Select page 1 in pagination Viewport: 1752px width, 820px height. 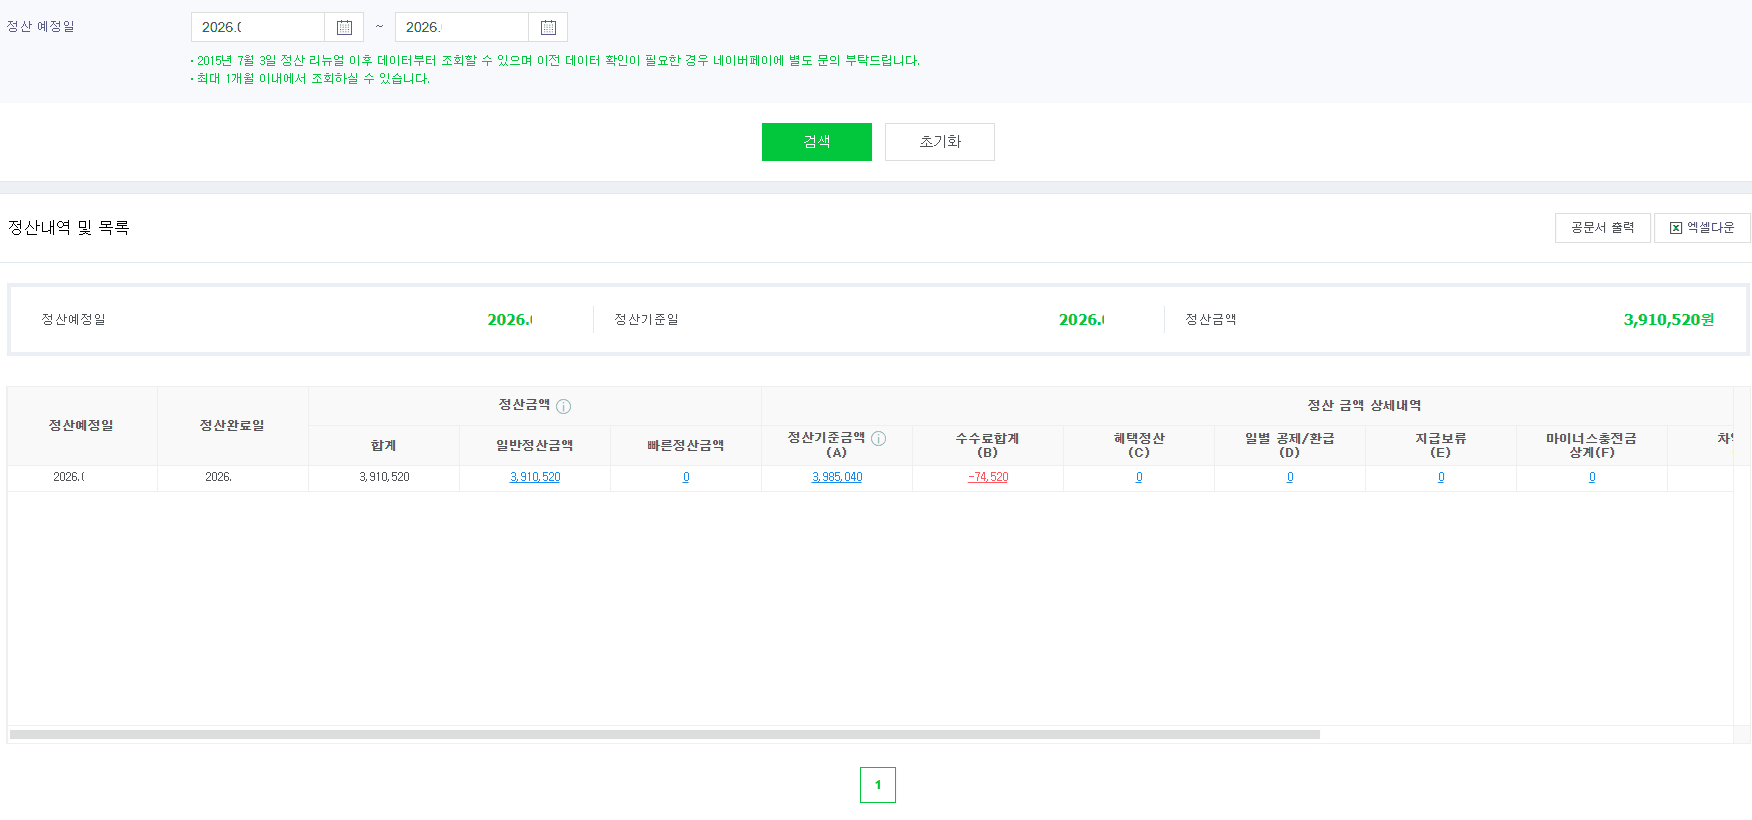tap(878, 785)
